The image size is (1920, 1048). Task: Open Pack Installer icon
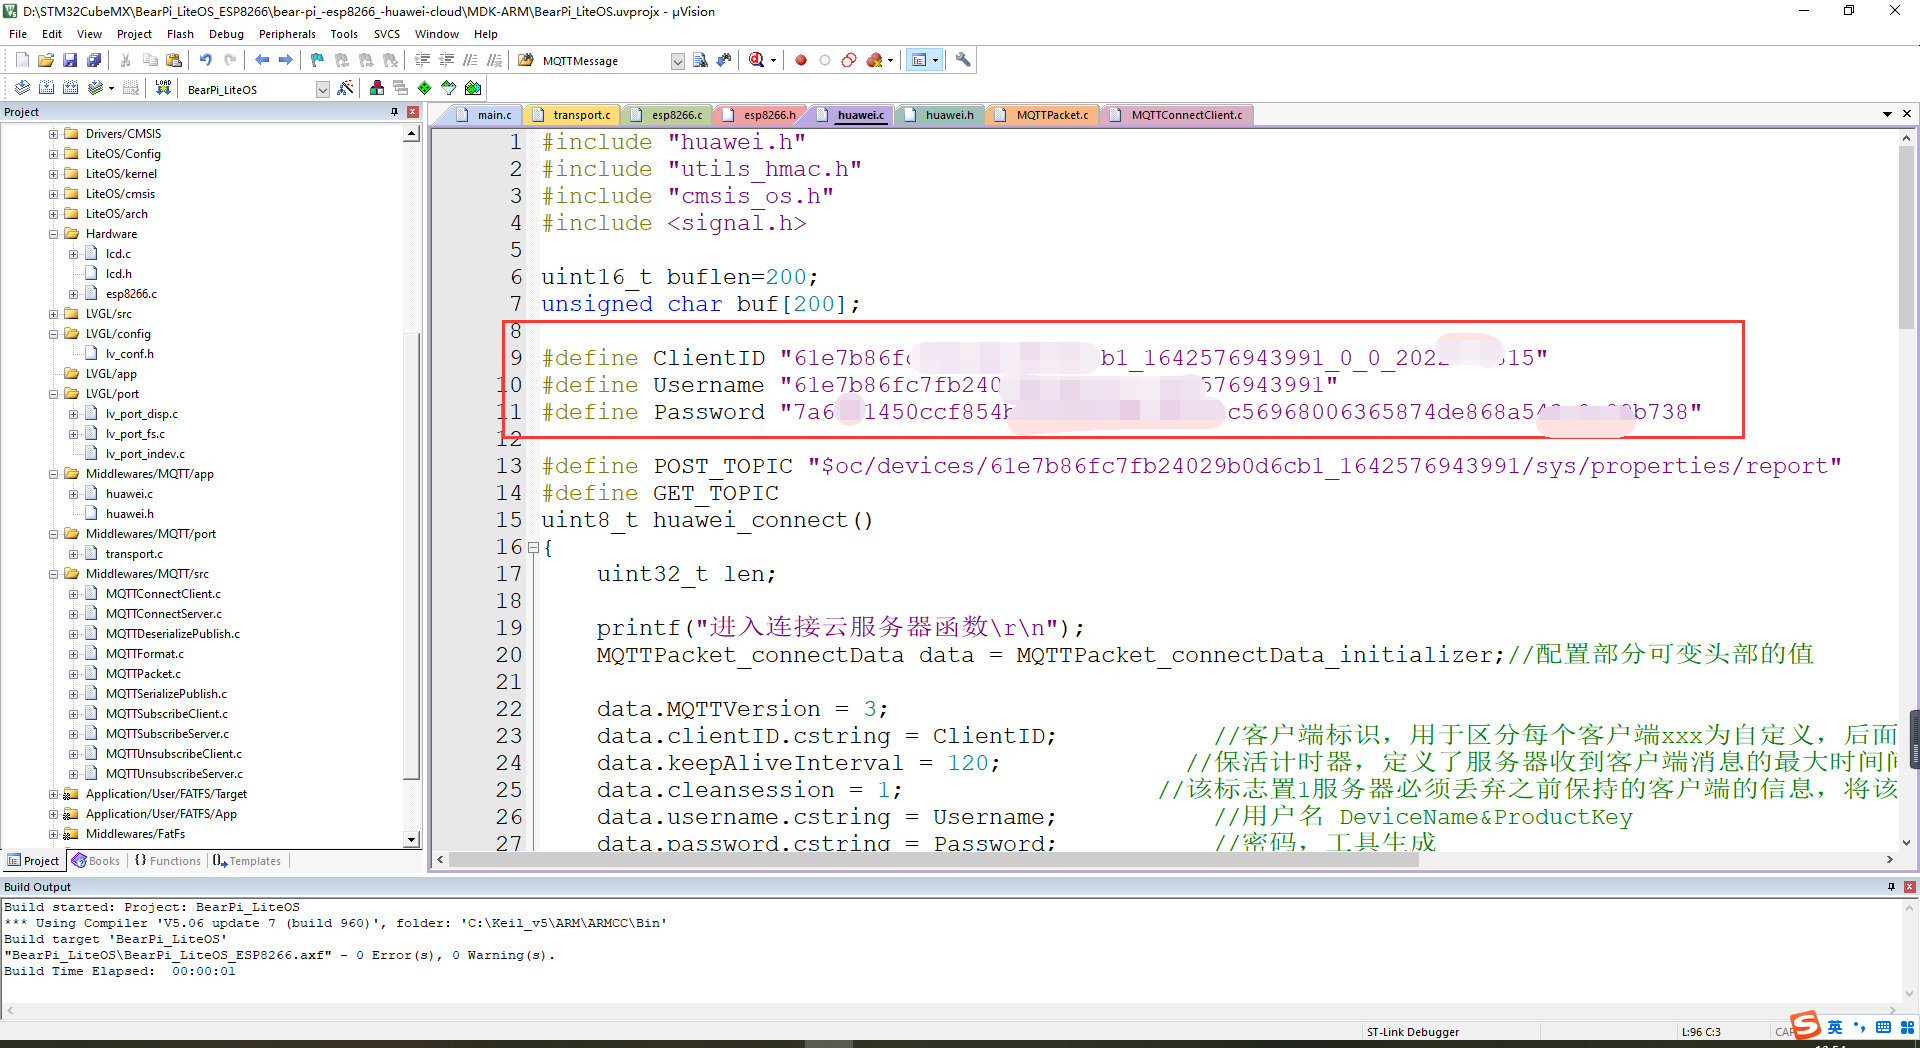473,88
